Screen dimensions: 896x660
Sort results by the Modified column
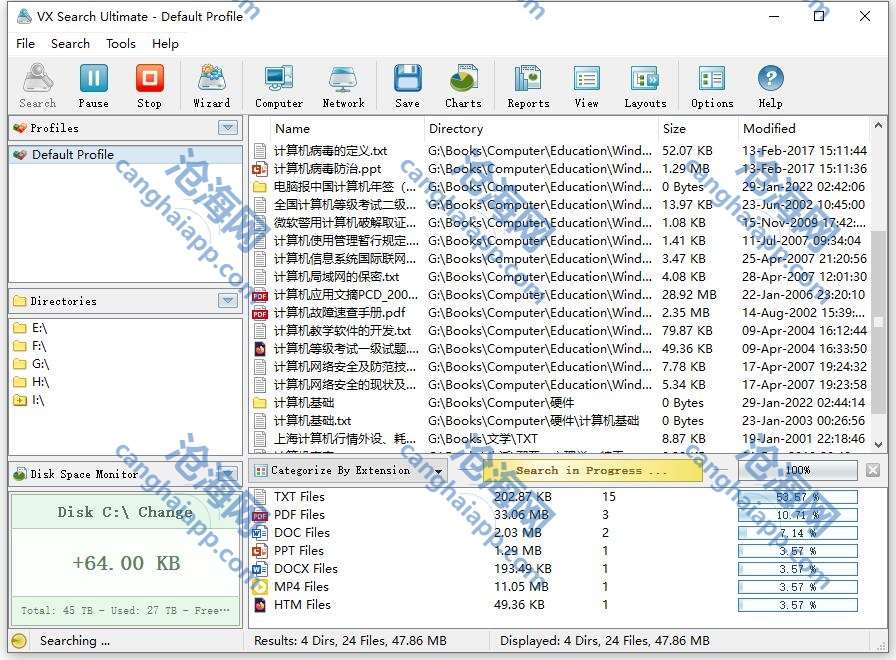[x=769, y=129]
